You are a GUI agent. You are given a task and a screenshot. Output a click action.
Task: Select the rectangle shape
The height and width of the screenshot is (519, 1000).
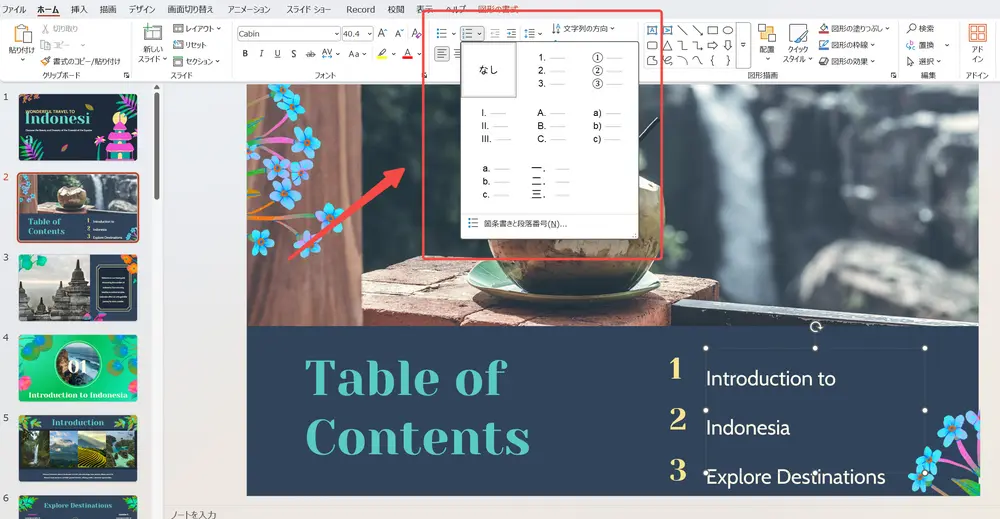[x=713, y=30]
